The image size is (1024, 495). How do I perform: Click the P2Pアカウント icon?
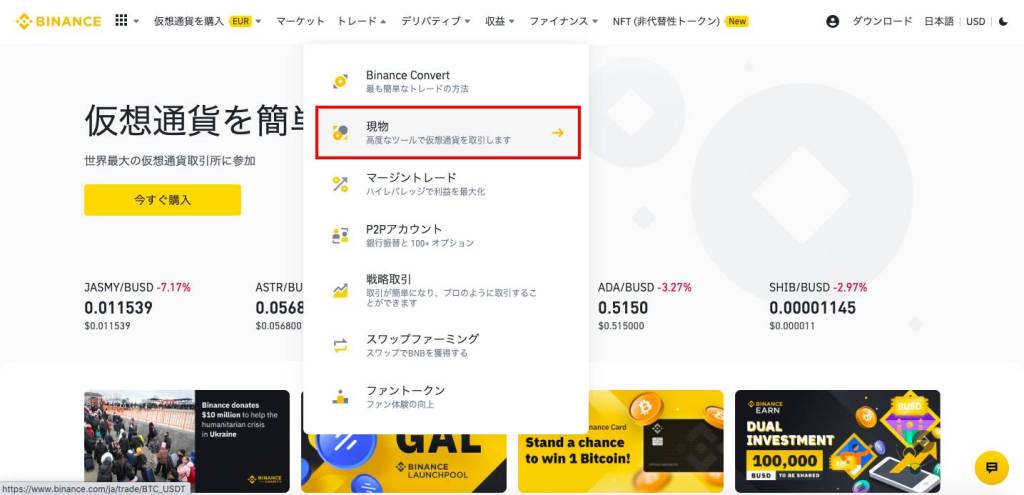(340, 235)
